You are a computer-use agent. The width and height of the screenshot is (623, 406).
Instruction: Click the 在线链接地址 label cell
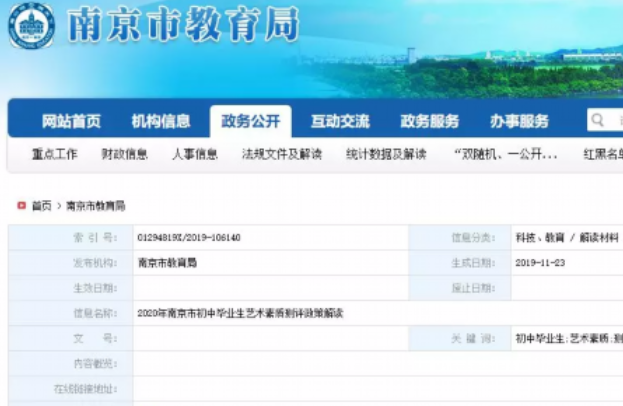71,389
